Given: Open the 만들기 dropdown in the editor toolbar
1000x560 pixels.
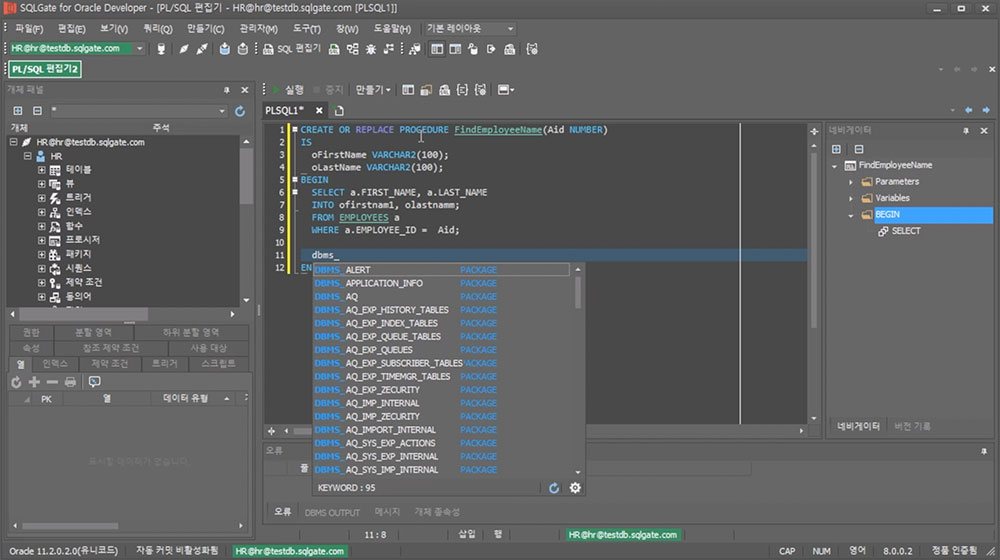Looking at the screenshot, I should [x=373, y=90].
